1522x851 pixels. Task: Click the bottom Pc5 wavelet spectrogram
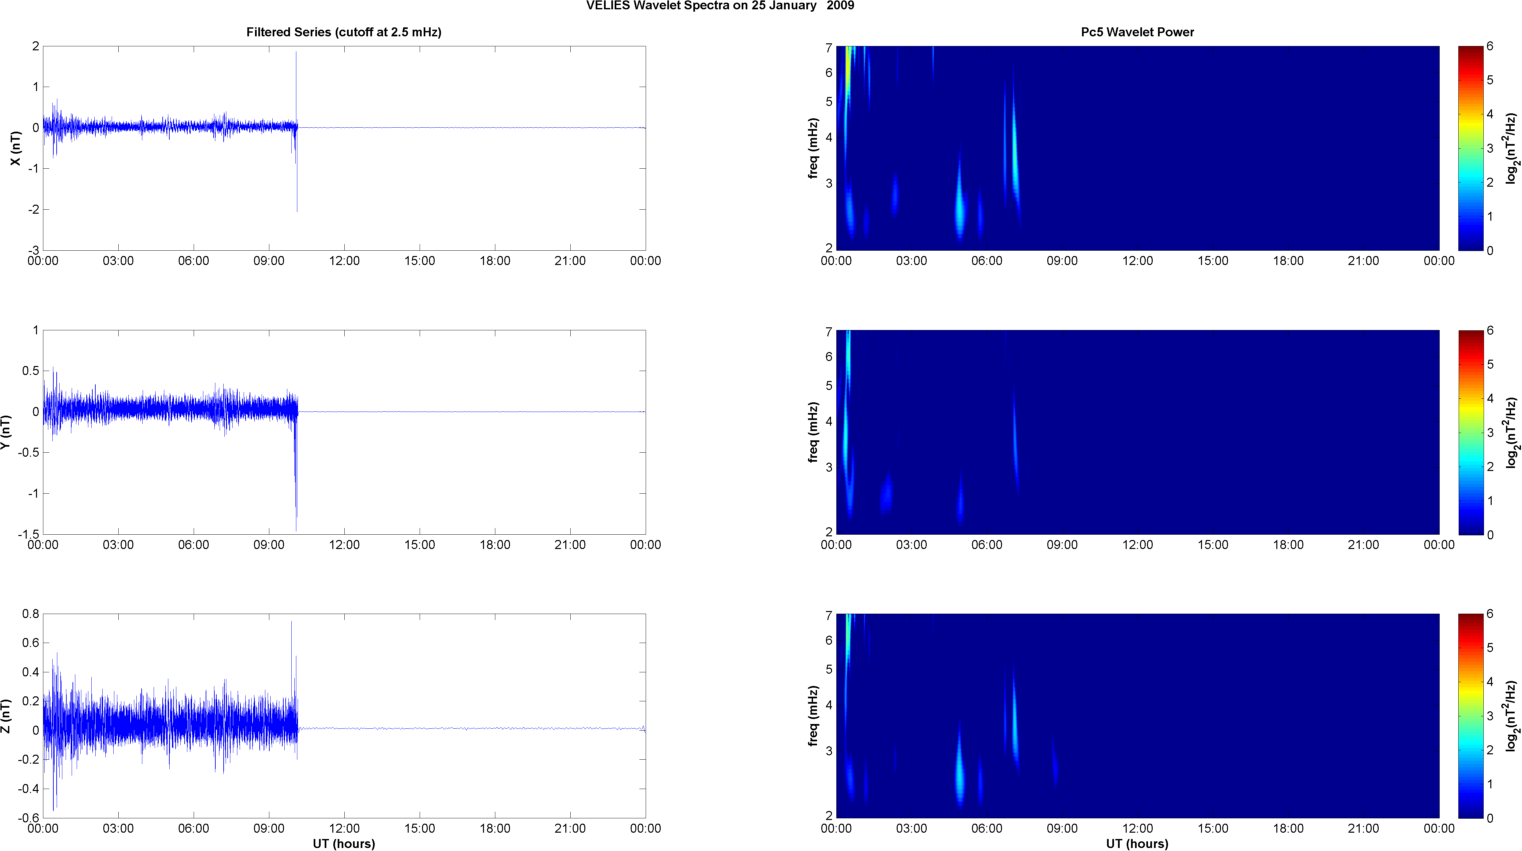coord(1137,716)
